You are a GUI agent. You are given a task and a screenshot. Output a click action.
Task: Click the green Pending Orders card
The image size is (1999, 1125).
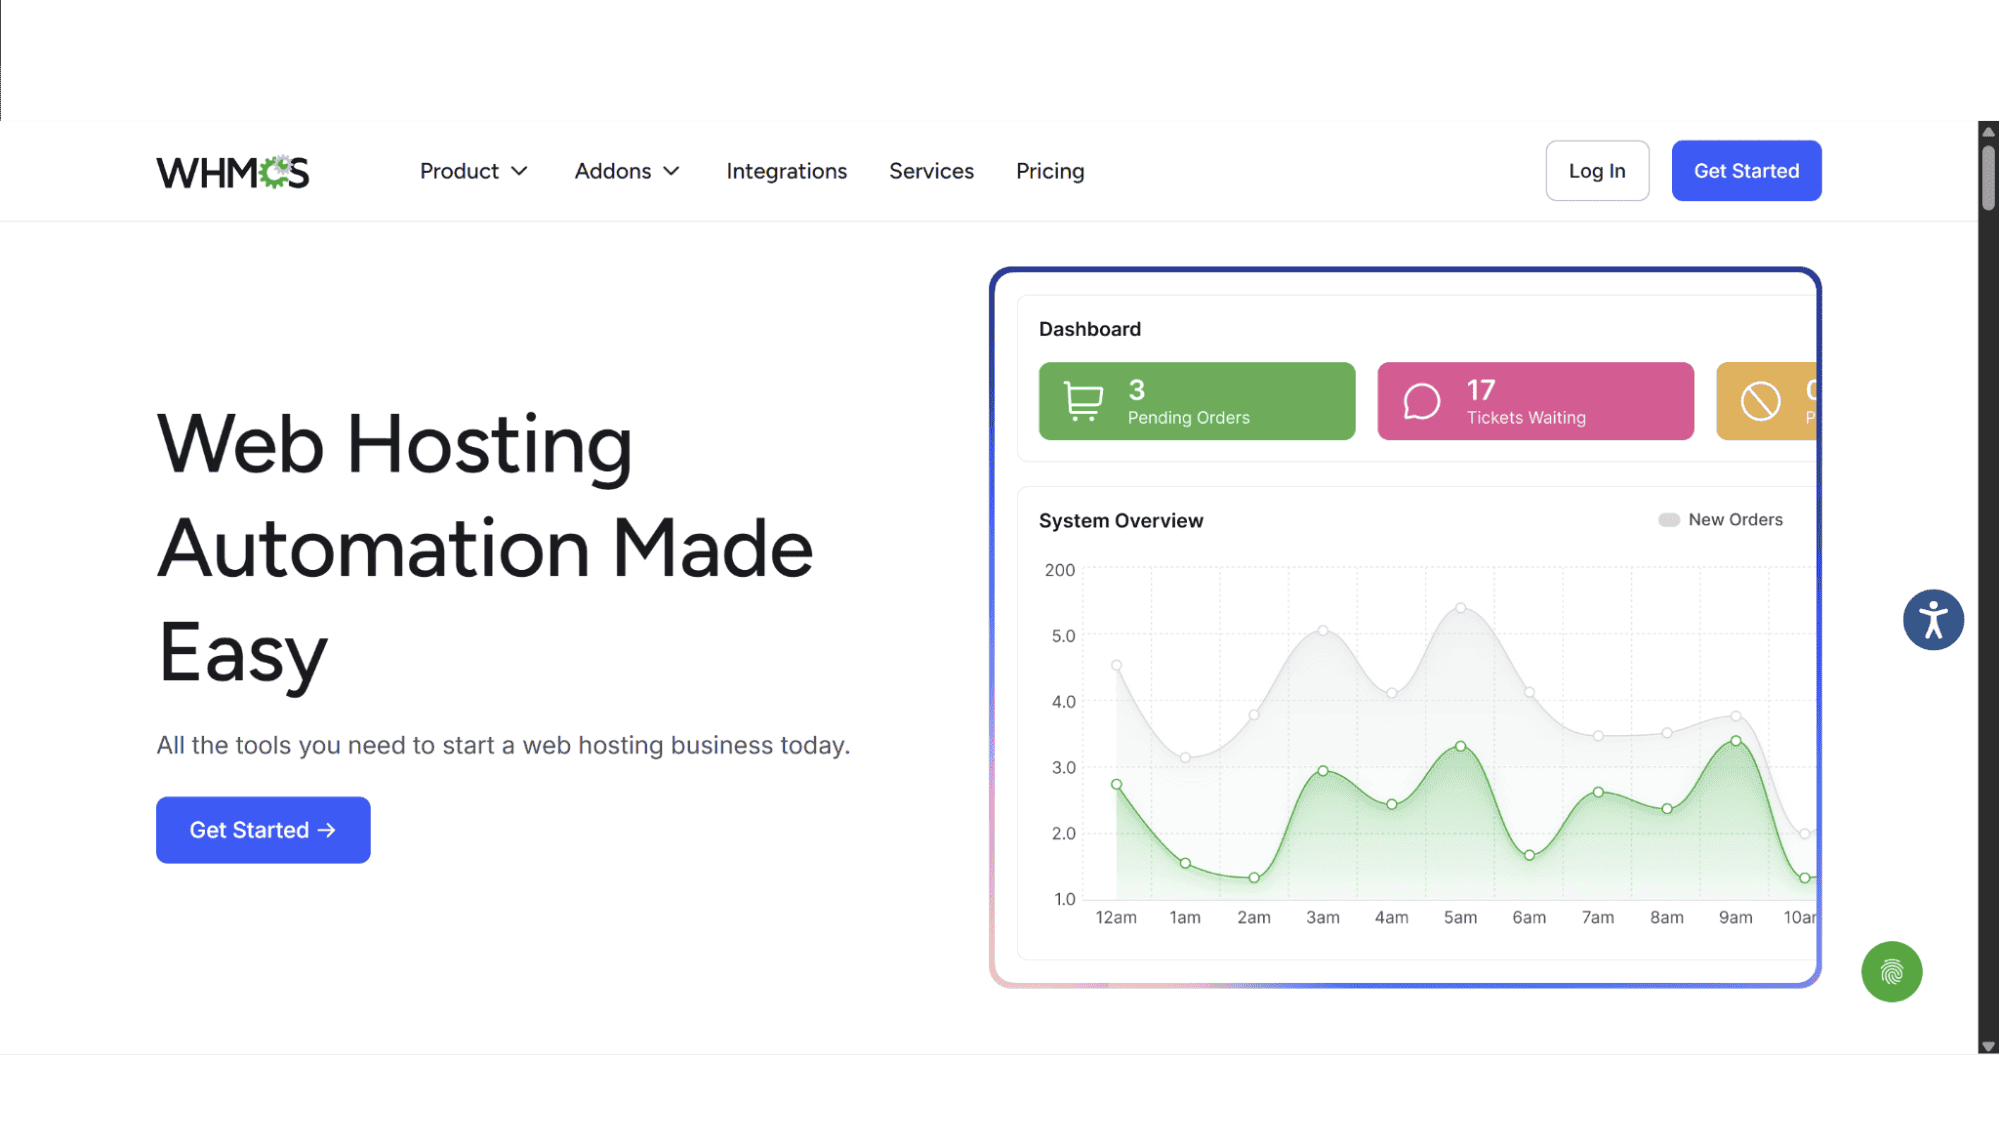click(x=1197, y=401)
